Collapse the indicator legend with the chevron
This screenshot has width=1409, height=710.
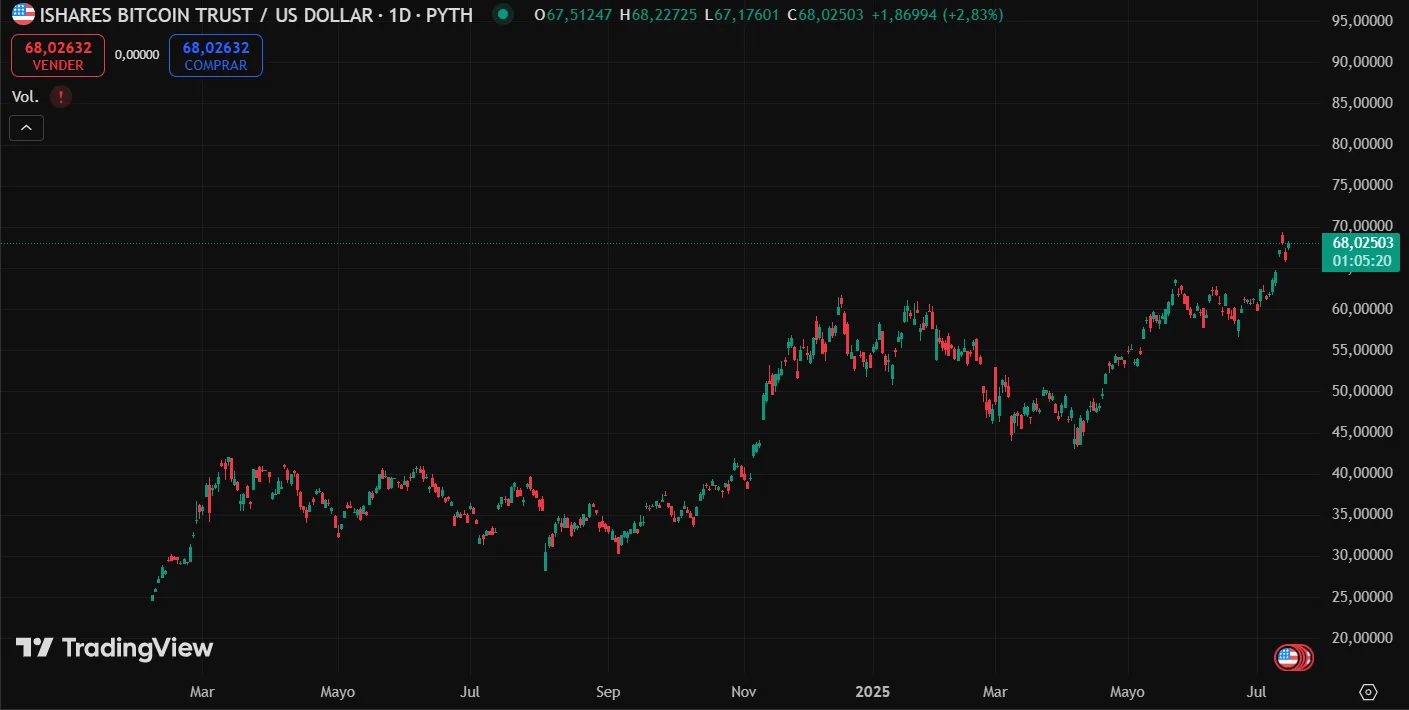click(x=26, y=128)
